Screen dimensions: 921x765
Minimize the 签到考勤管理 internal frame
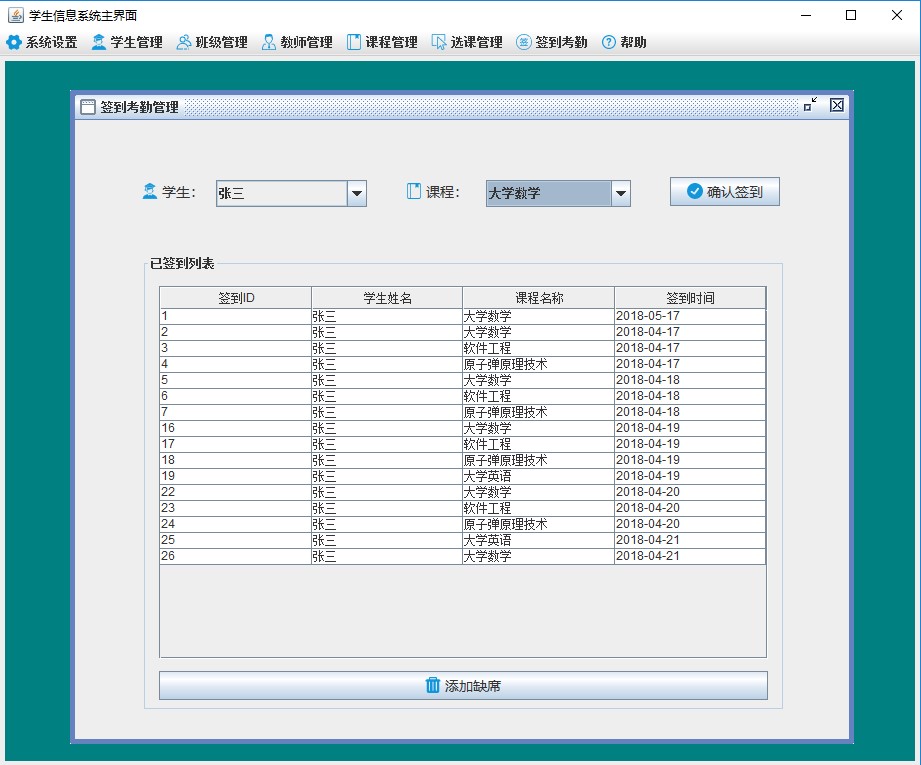pos(810,105)
